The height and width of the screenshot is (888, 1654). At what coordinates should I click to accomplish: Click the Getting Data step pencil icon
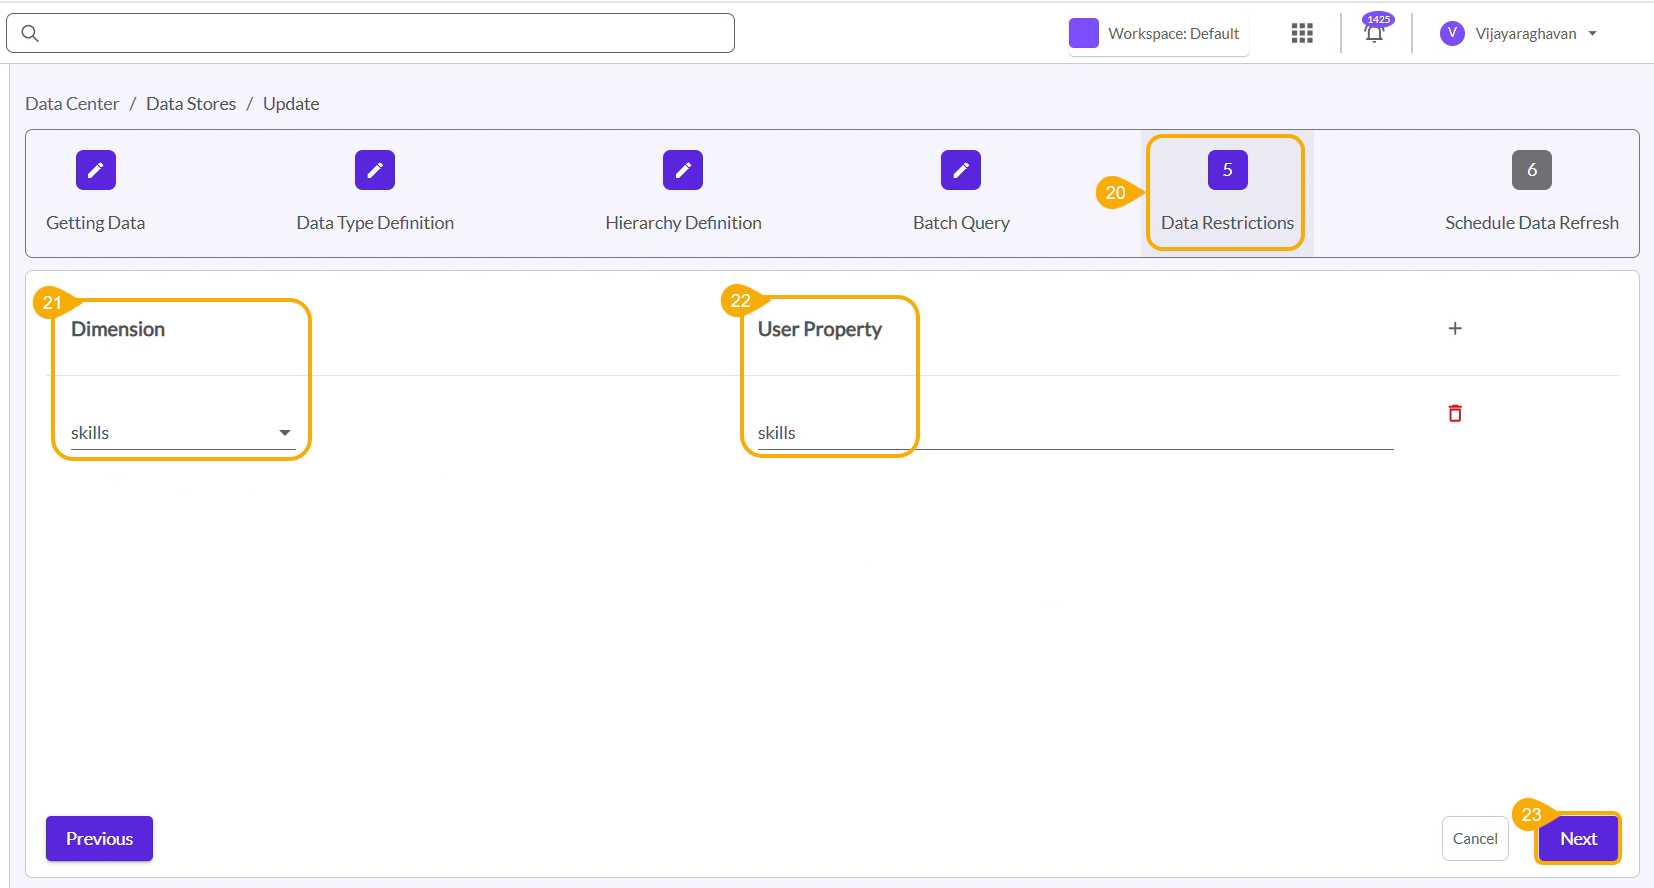coord(96,170)
